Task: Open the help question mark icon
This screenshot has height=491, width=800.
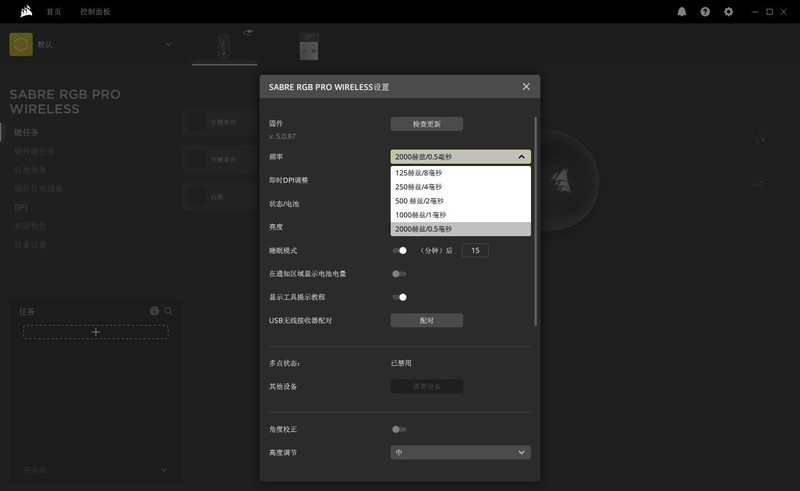Action: [705, 12]
